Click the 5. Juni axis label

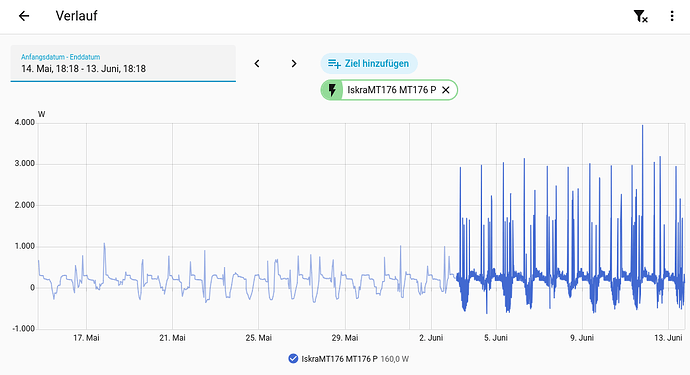(x=496, y=338)
